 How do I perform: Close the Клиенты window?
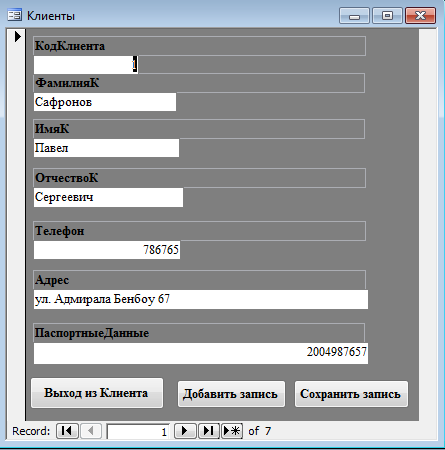coord(420,16)
